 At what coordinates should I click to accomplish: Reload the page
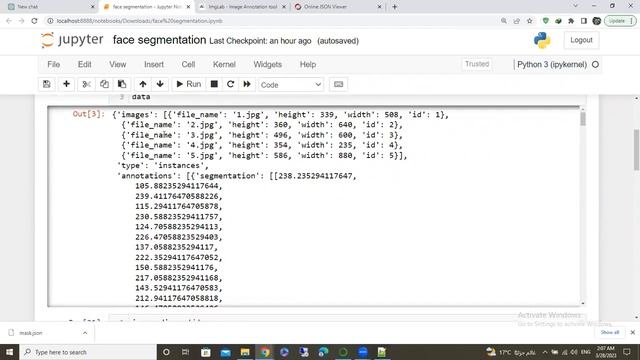click(x=34, y=20)
